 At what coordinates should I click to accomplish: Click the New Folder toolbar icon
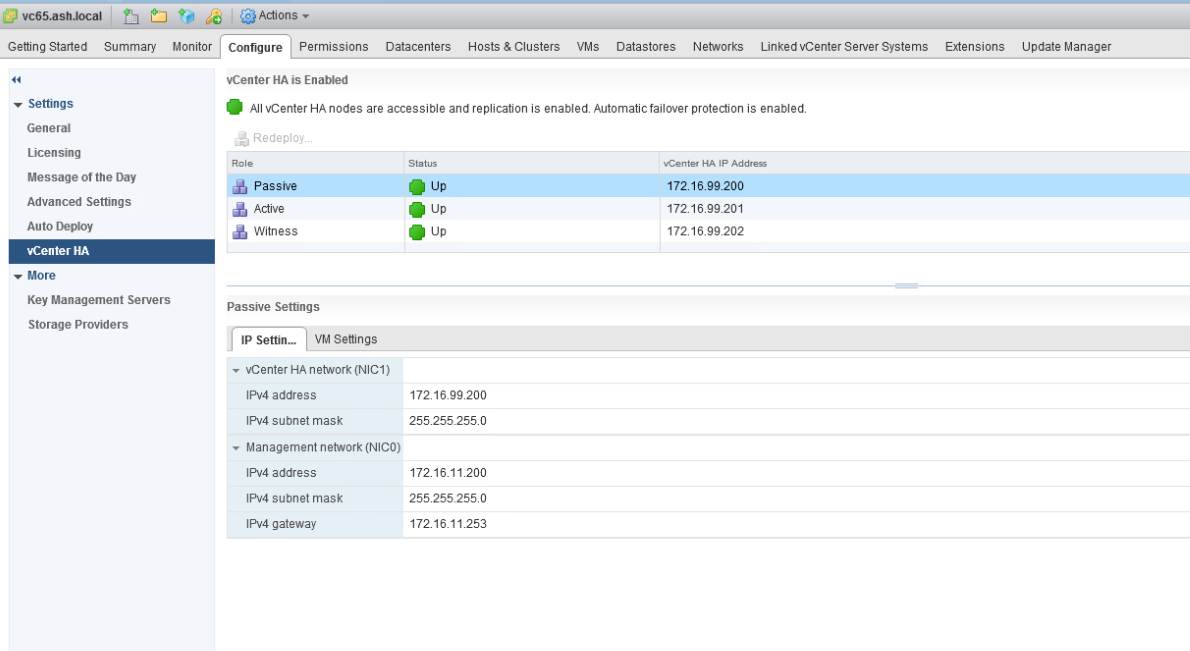[x=159, y=16]
